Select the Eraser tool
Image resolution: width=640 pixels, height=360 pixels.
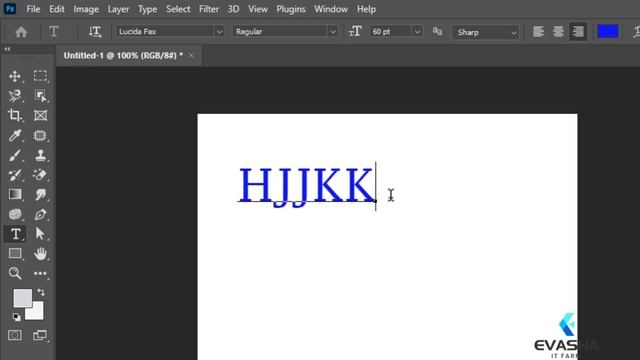(x=40, y=175)
